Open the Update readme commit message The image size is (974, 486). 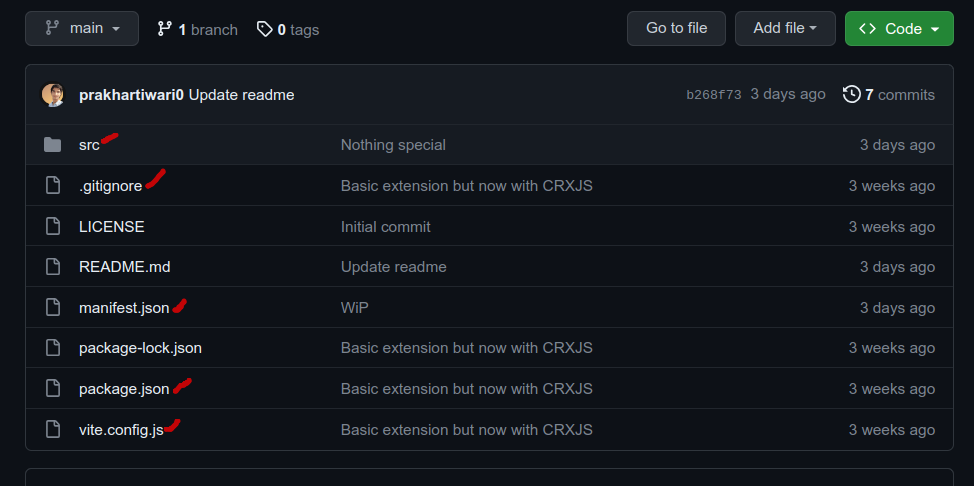click(242, 95)
